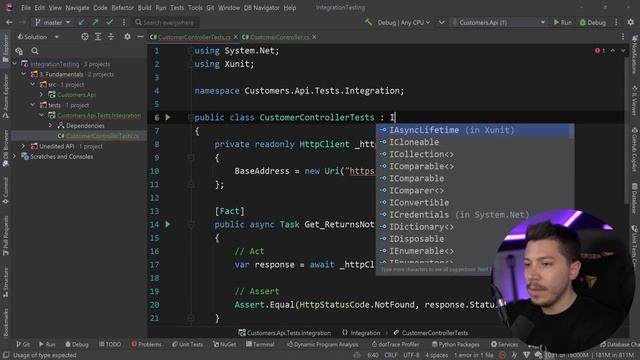Click the error indicator in the editor corner

click(600, 51)
